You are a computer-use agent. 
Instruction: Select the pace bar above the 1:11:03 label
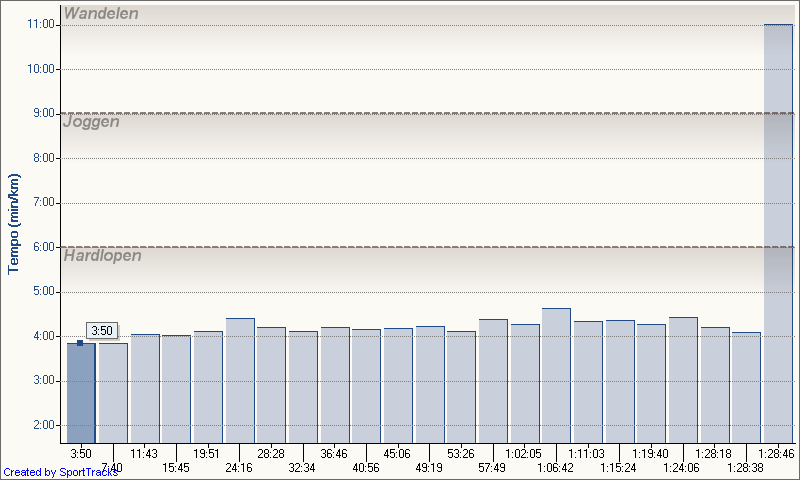click(x=588, y=382)
